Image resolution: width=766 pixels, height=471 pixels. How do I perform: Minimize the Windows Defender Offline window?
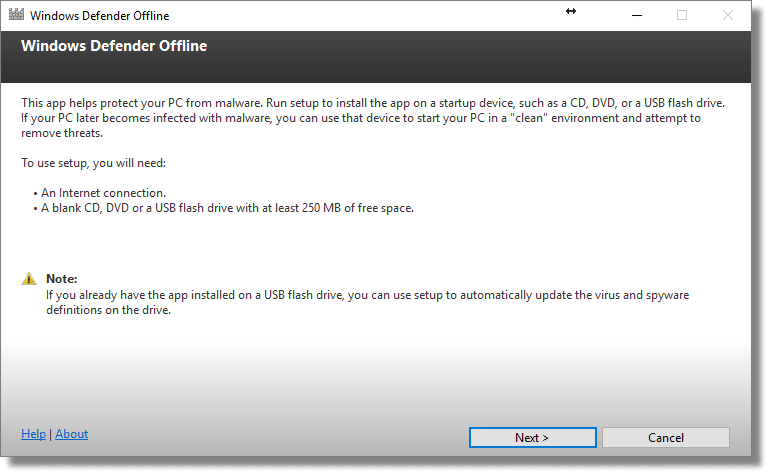tap(636, 16)
